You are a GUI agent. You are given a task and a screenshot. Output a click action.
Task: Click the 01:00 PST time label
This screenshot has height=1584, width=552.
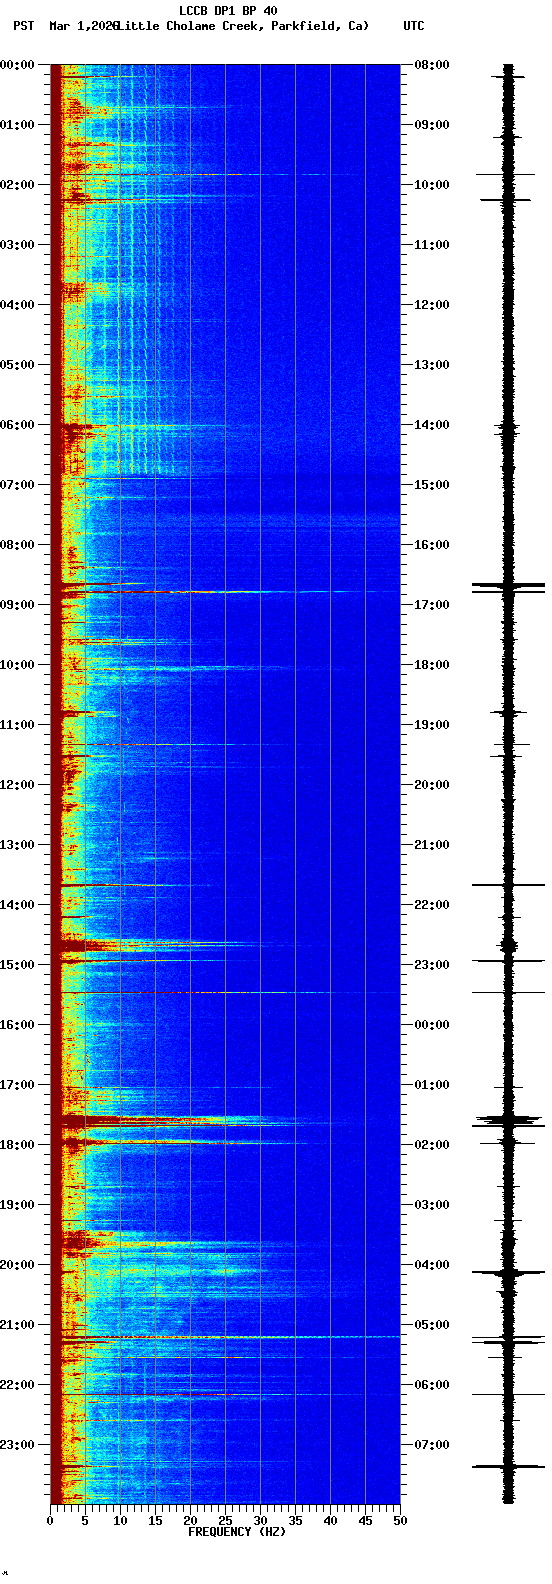(17, 125)
